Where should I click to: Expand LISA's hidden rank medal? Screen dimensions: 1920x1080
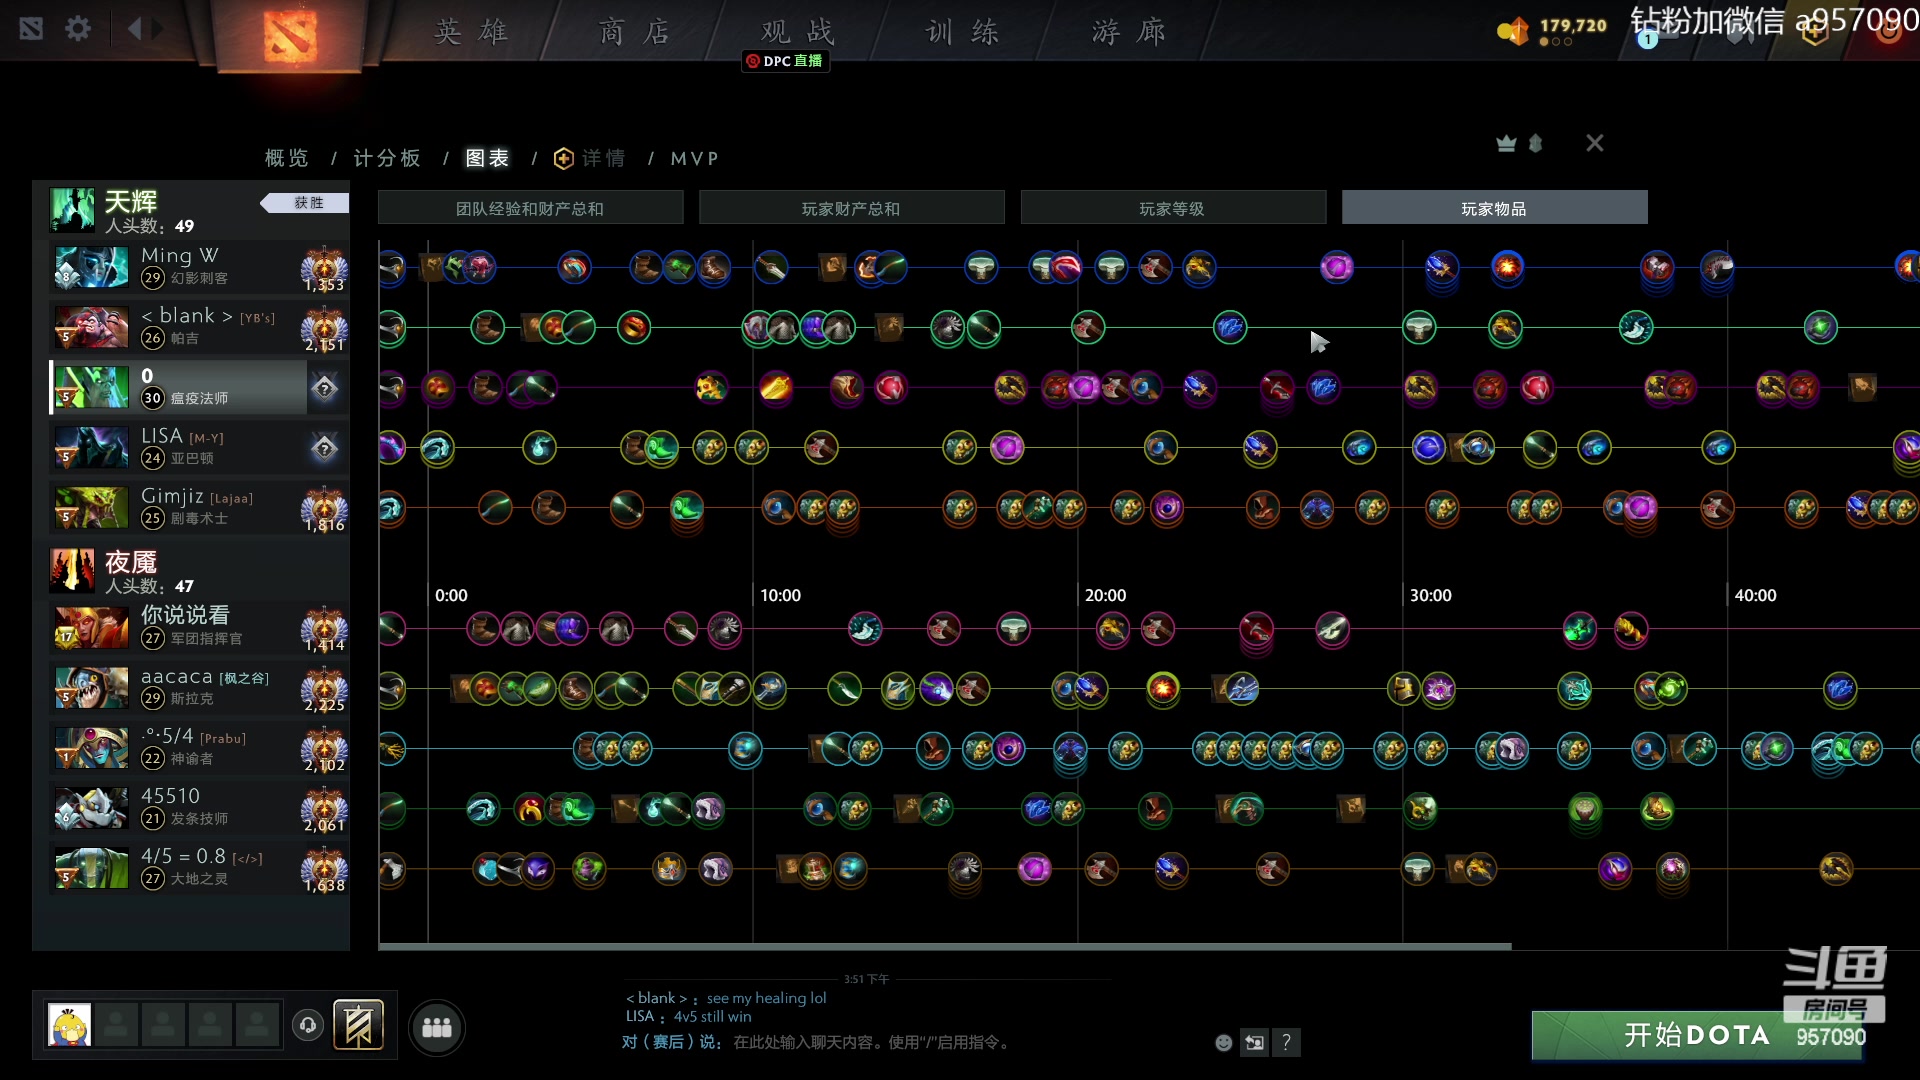[x=323, y=448]
